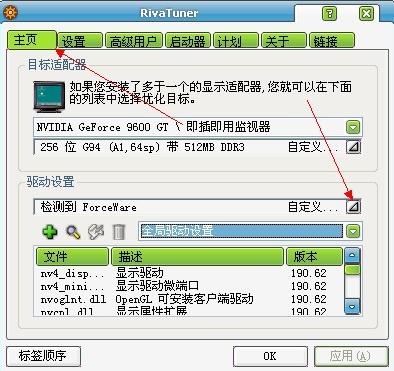The image size is (394, 371).
Task: Click OpenGL 可安装客户端驱动 description
Action: (184, 299)
